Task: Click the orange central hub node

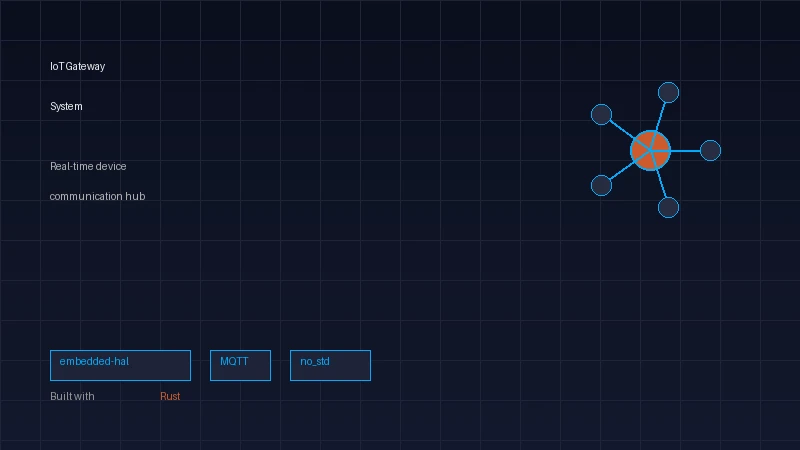Action: [x=650, y=151]
